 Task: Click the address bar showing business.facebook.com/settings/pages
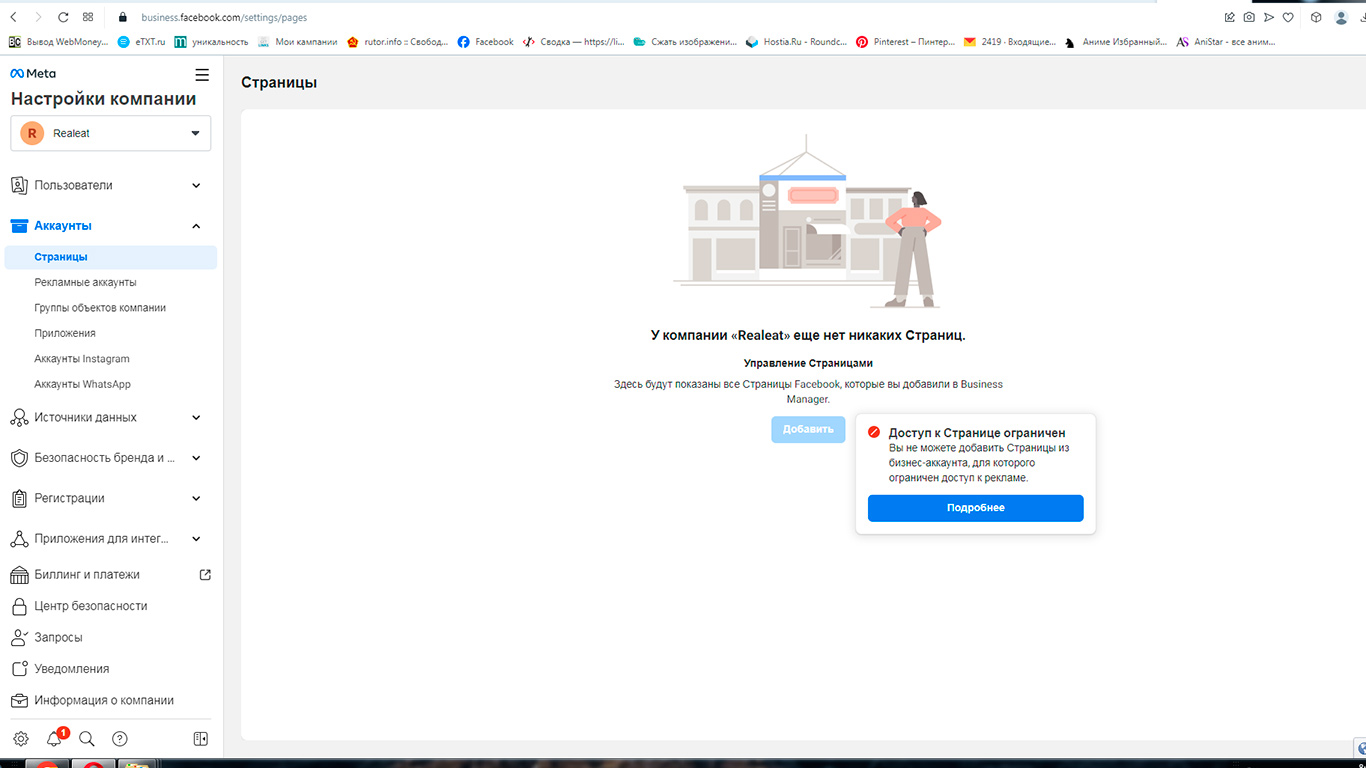[224, 17]
